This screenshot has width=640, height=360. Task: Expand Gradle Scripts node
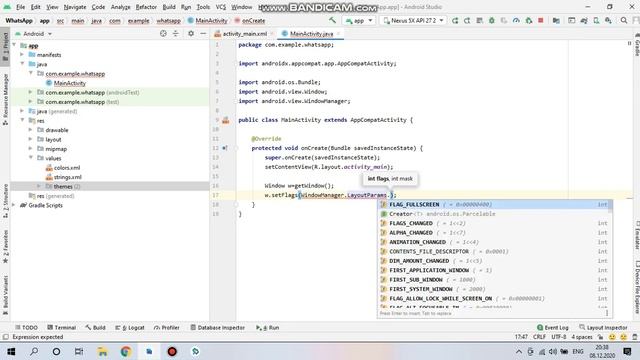[x=14, y=205]
